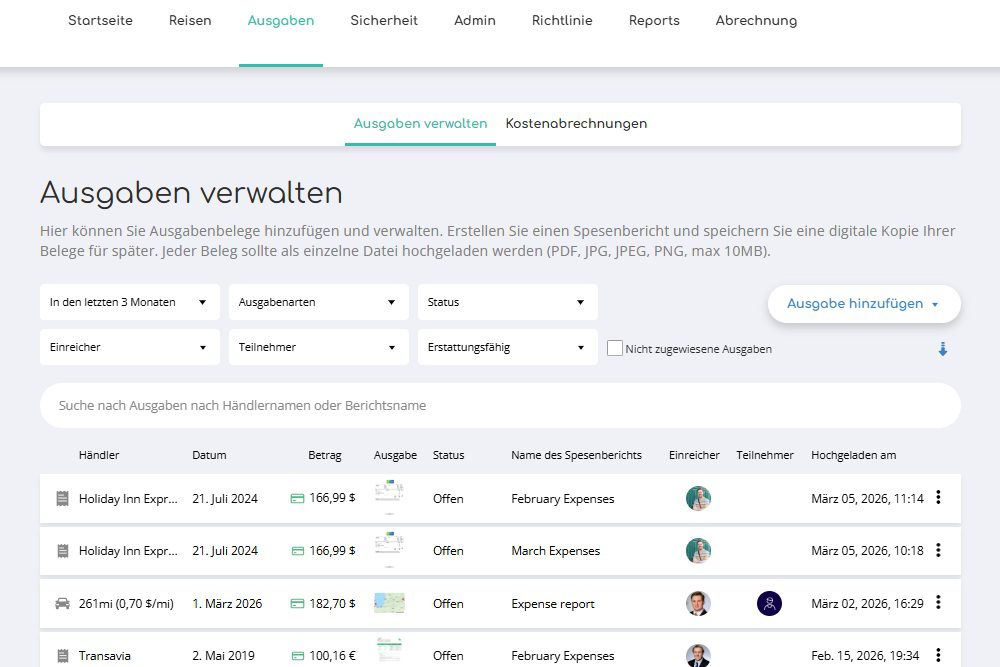Open Abrechnung in the top navigation
This screenshot has height=667, width=1000.
(x=756, y=20)
